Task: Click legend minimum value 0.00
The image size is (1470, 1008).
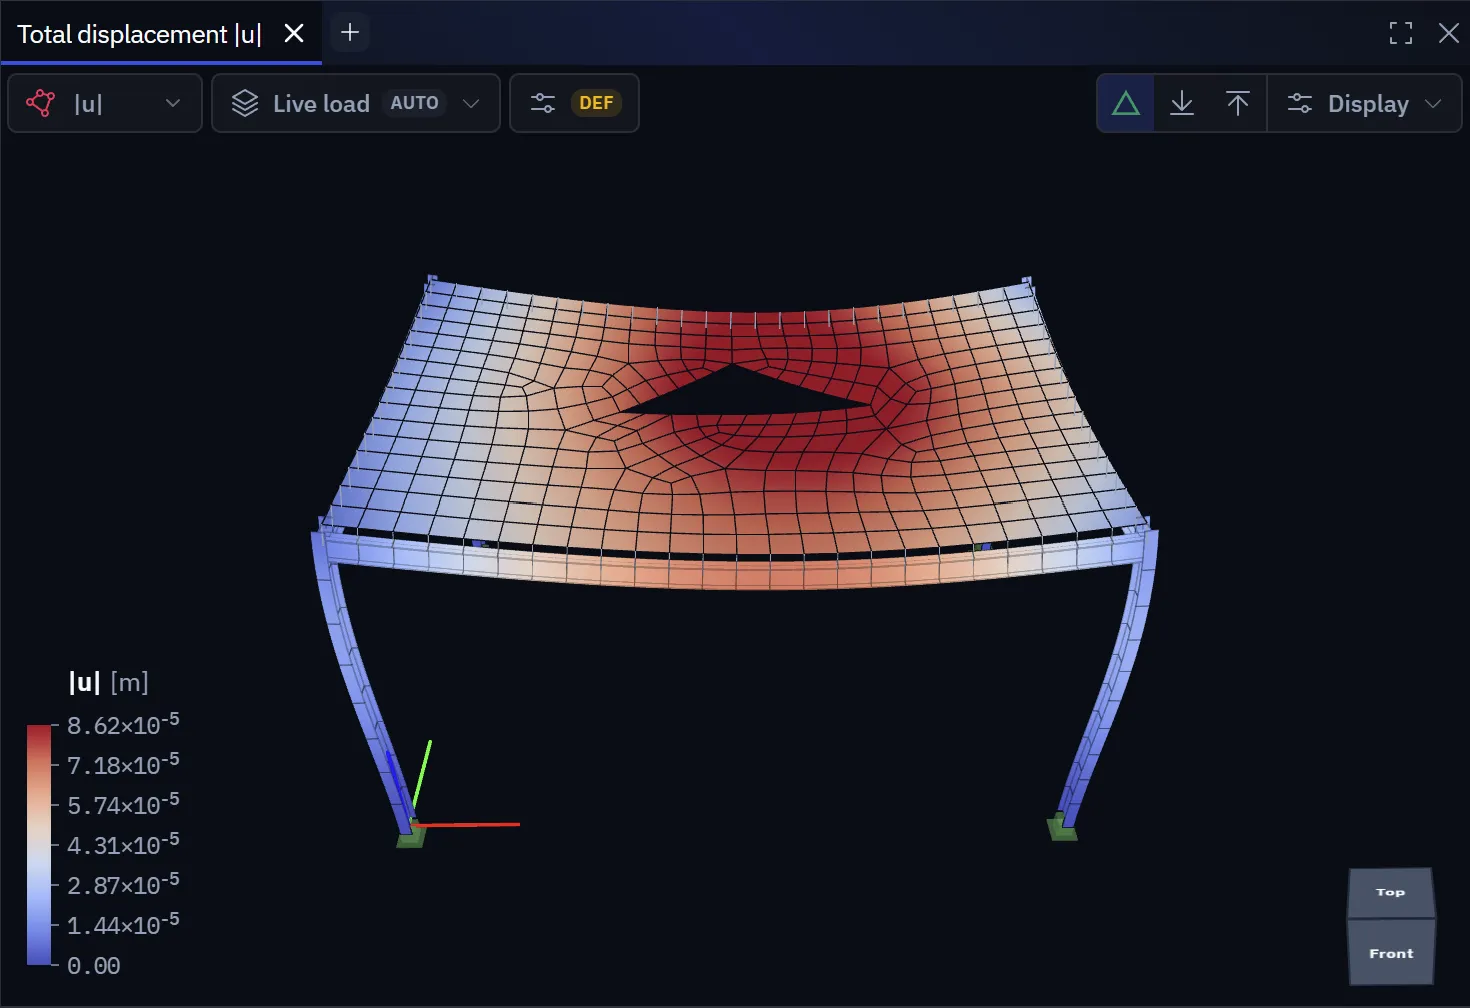Action: tap(94, 966)
